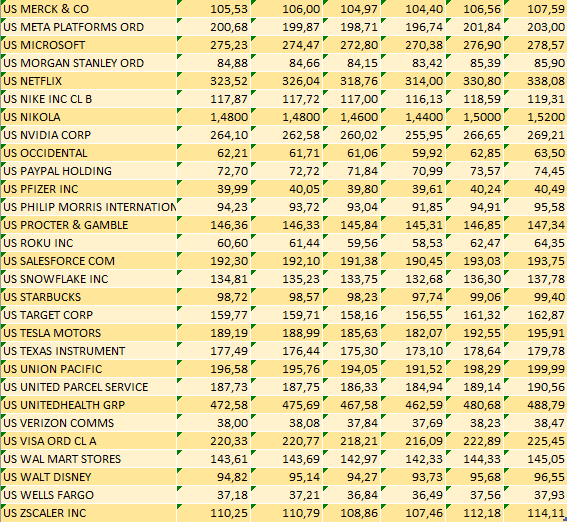The height and width of the screenshot is (522, 567).
Task: Select the US VISA ORD CL A cell
Action: click(89, 441)
